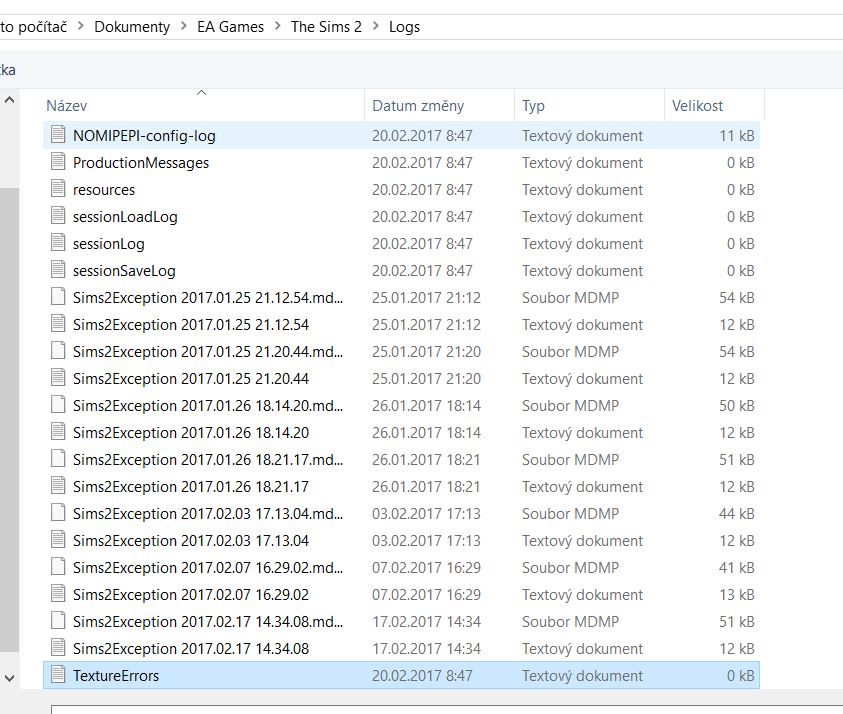The width and height of the screenshot is (843, 714).
Task: Expand the chevron after Dokumenty in breadcrumb
Action: [x=184, y=27]
